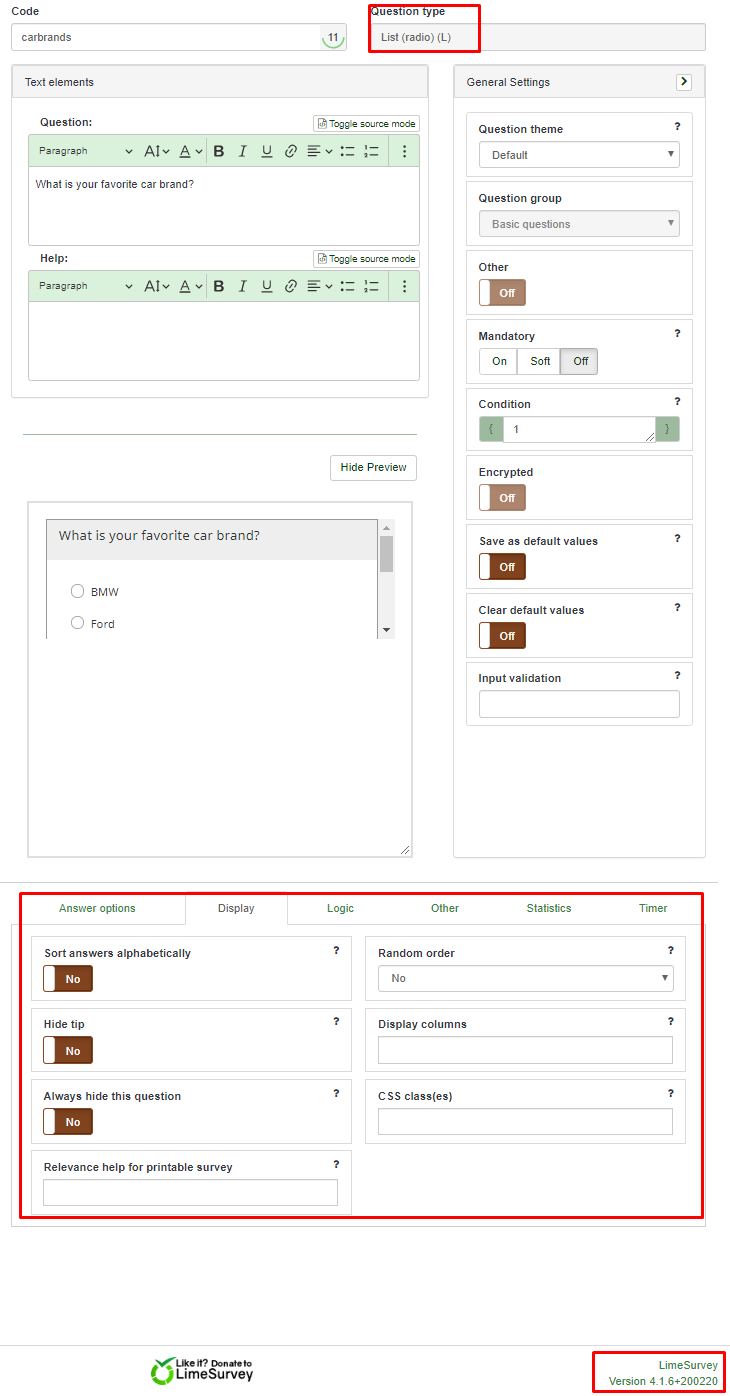Open LimeSurvey donate logo link

202,1370
